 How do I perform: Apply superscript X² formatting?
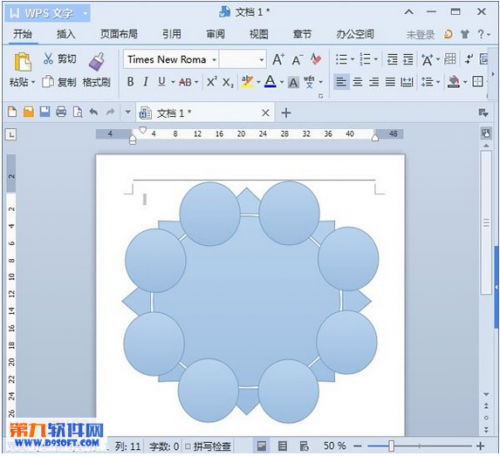212,82
